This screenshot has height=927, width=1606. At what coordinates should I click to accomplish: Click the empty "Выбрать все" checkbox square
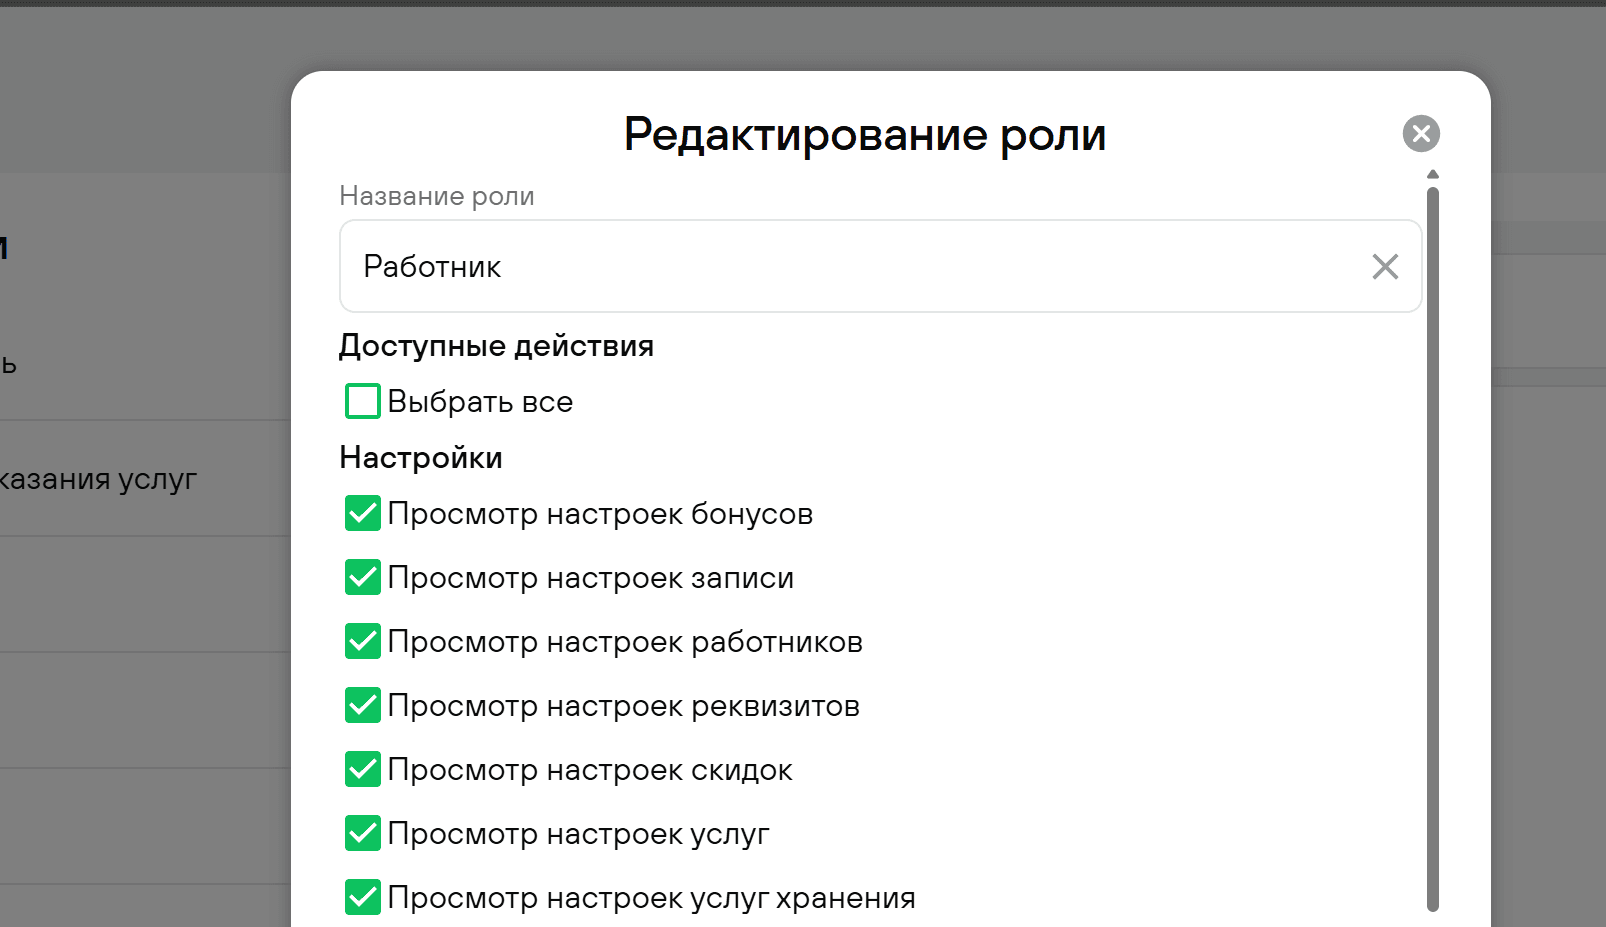tap(362, 401)
